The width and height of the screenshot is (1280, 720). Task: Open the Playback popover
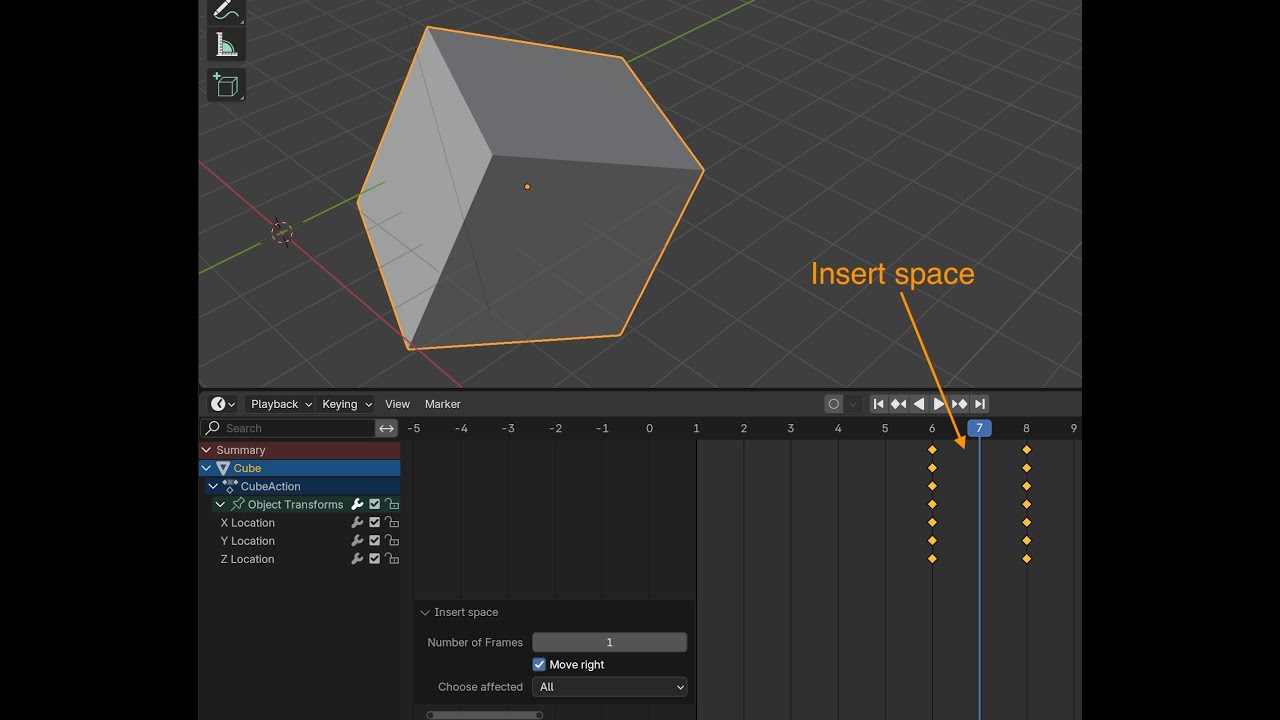[280, 404]
